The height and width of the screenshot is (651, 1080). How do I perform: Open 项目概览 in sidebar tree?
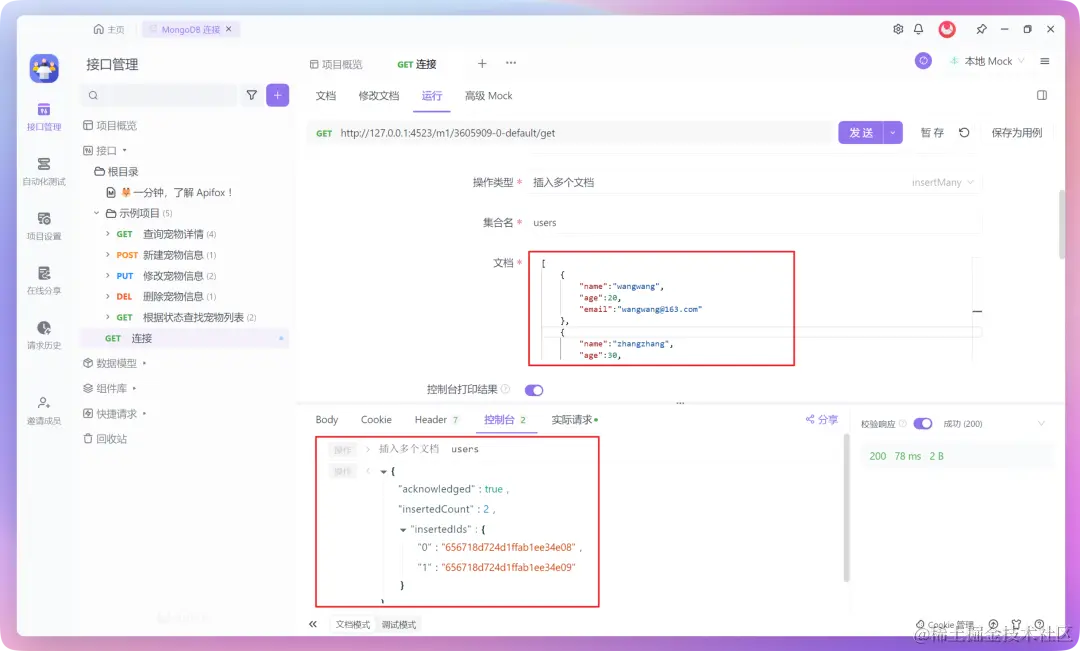(110, 125)
